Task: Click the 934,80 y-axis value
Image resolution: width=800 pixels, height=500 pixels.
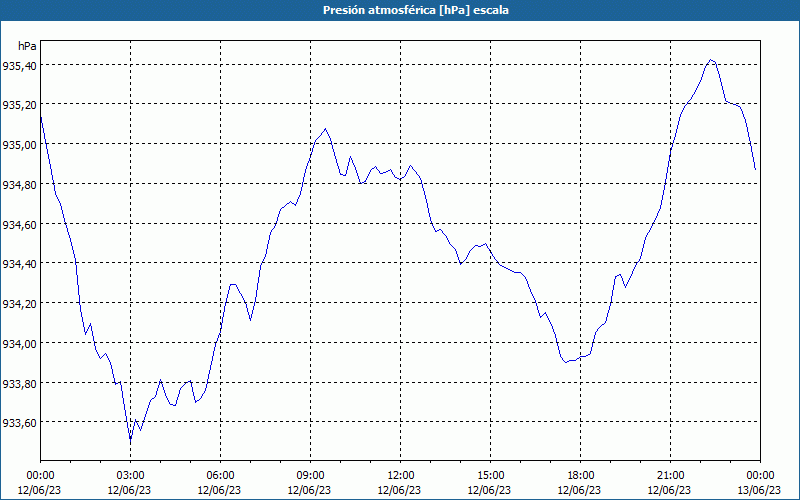Action: click(19, 185)
